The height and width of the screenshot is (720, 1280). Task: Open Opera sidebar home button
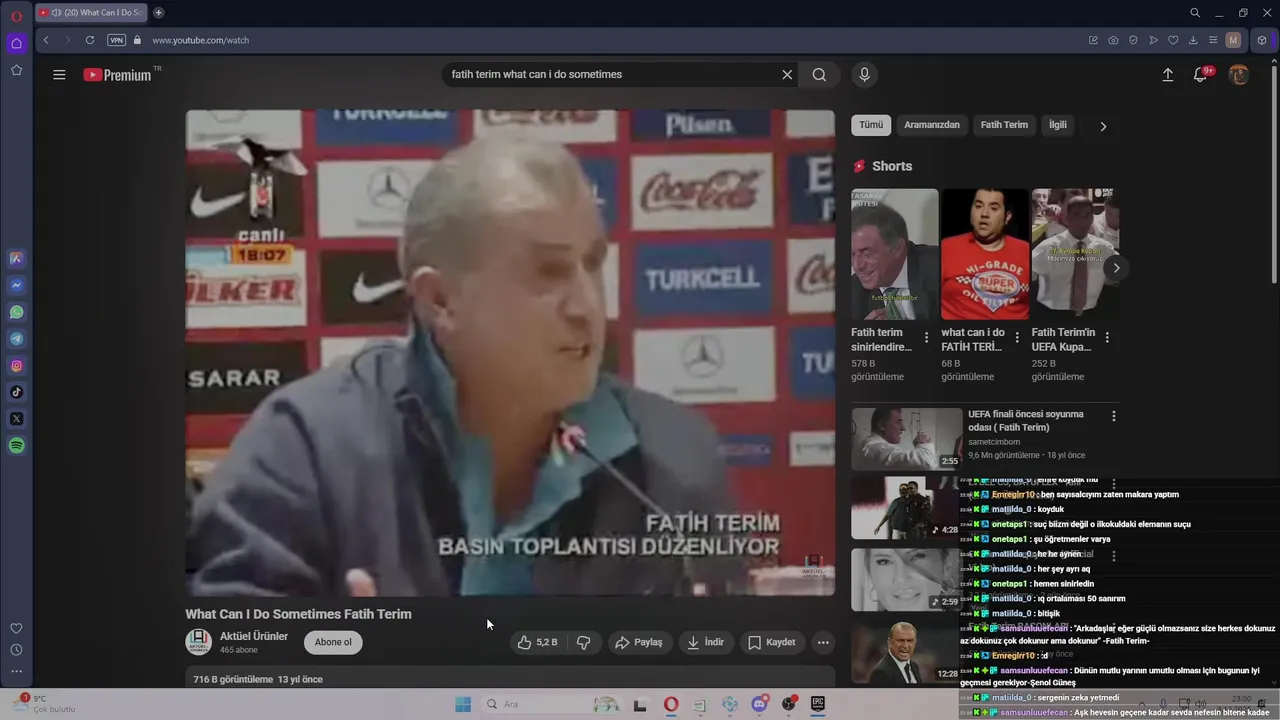[16, 43]
